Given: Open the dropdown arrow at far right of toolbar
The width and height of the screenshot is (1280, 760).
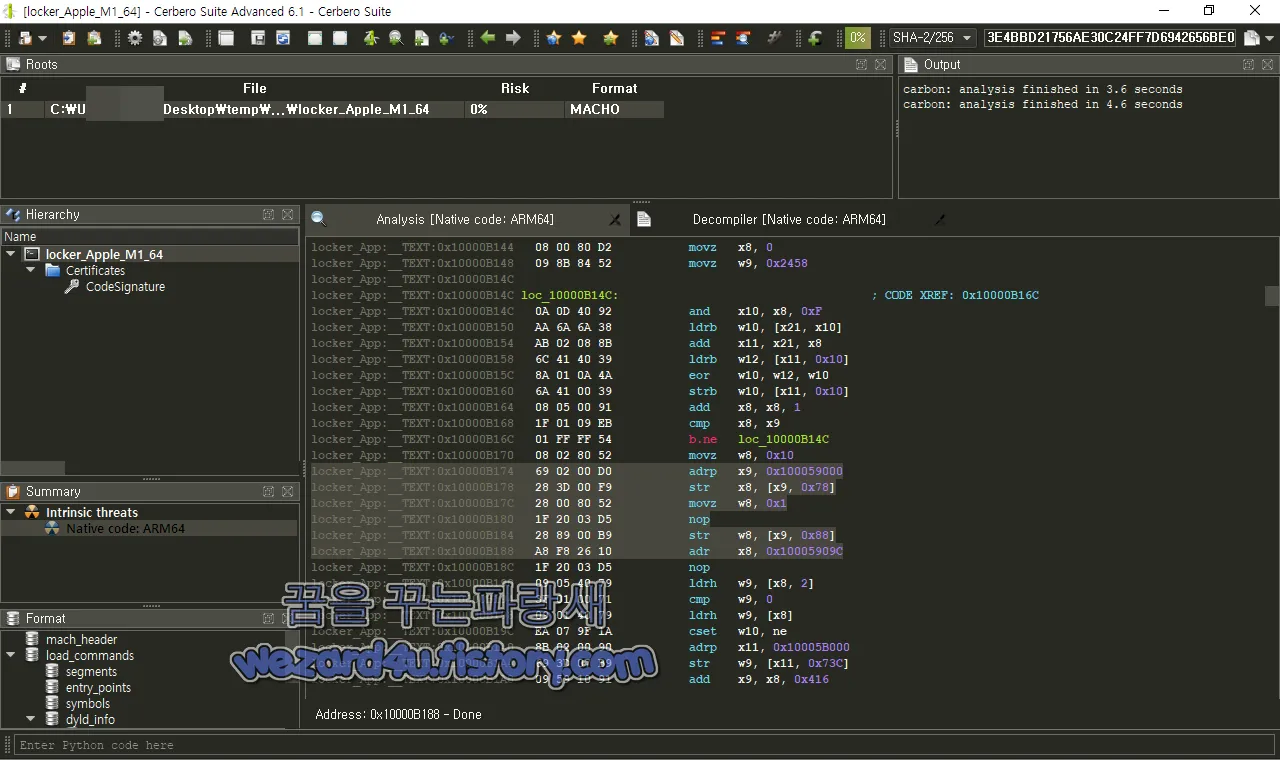Looking at the screenshot, I should [1269, 38].
